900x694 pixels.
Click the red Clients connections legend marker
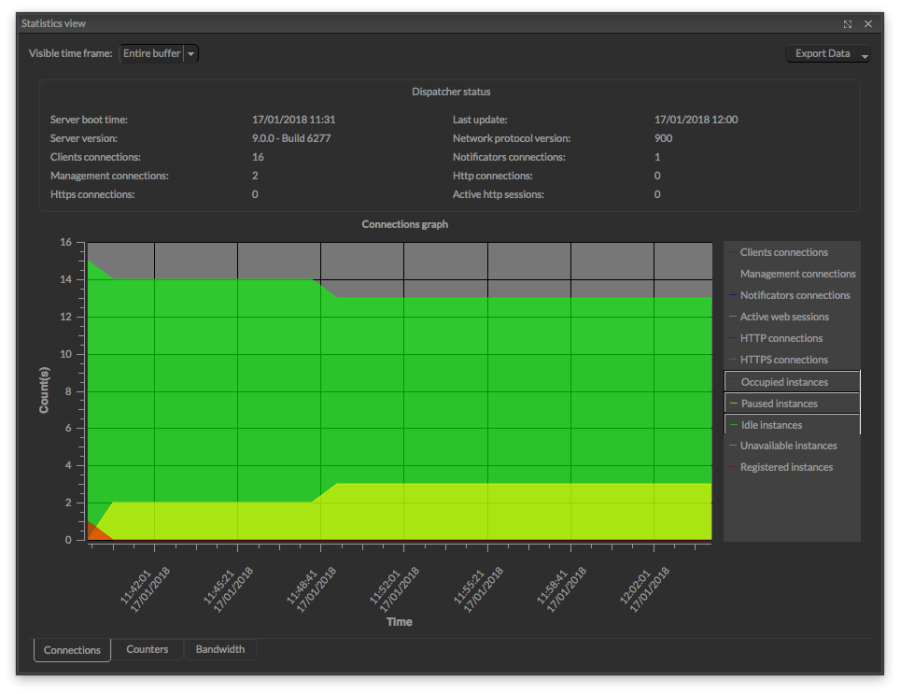732,252
